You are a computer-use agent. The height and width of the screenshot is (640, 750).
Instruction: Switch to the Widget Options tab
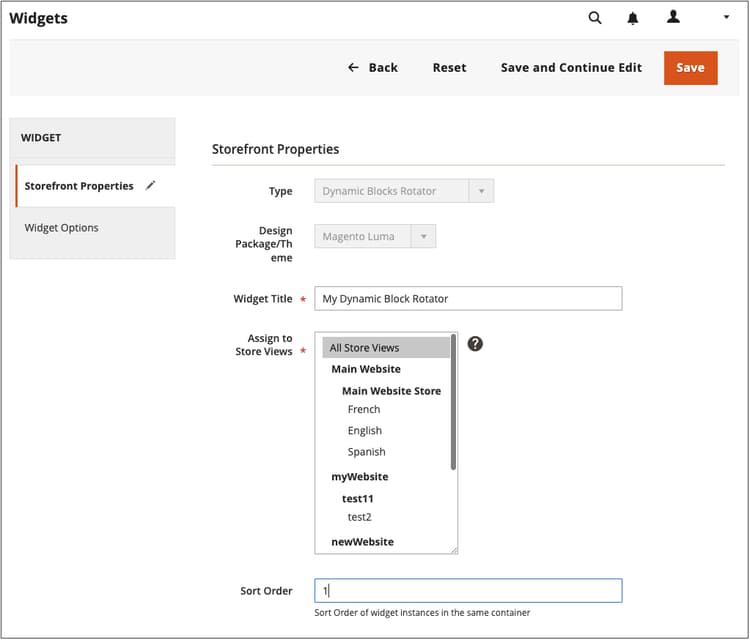62,228
